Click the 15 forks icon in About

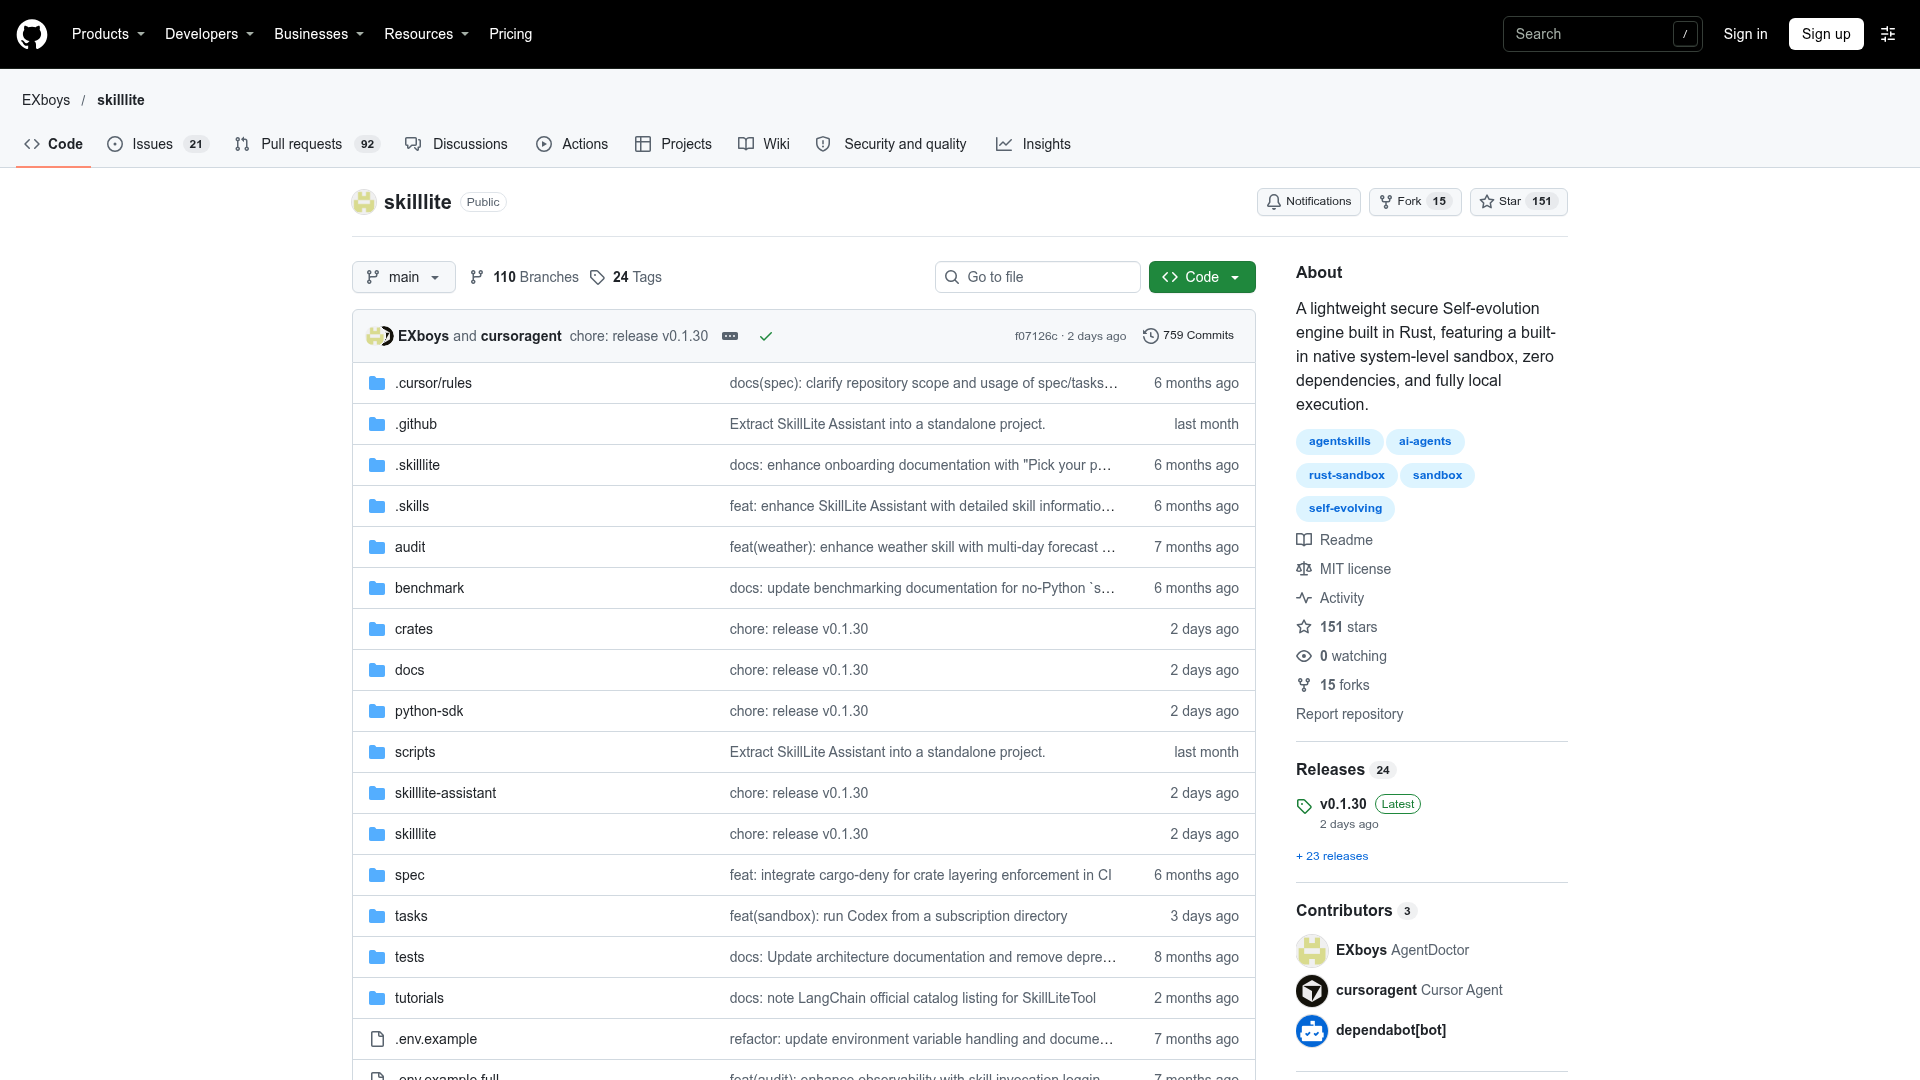click(1304, 685)
